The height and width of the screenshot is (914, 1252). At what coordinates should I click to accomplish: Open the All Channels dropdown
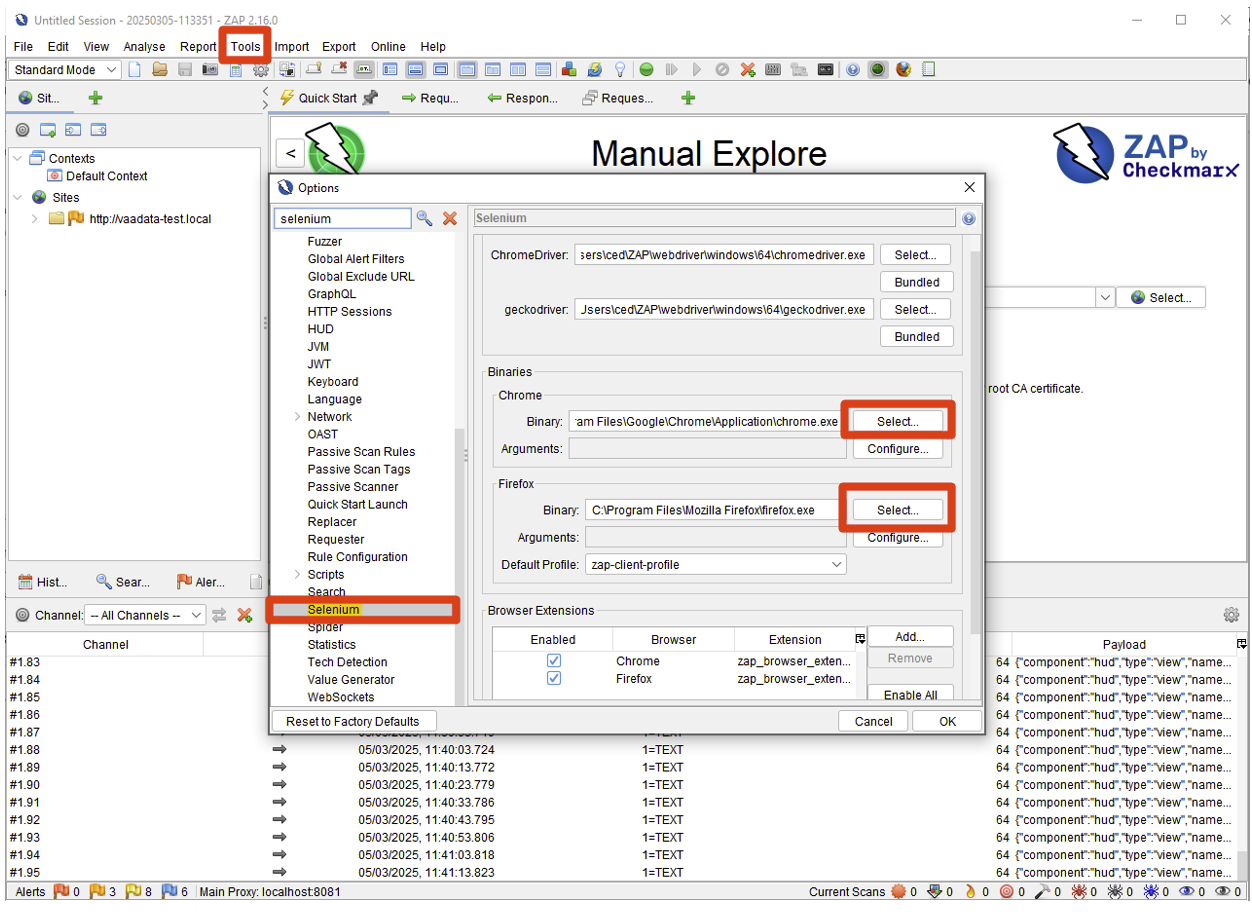pyautogui.click(x=145, y=616)
